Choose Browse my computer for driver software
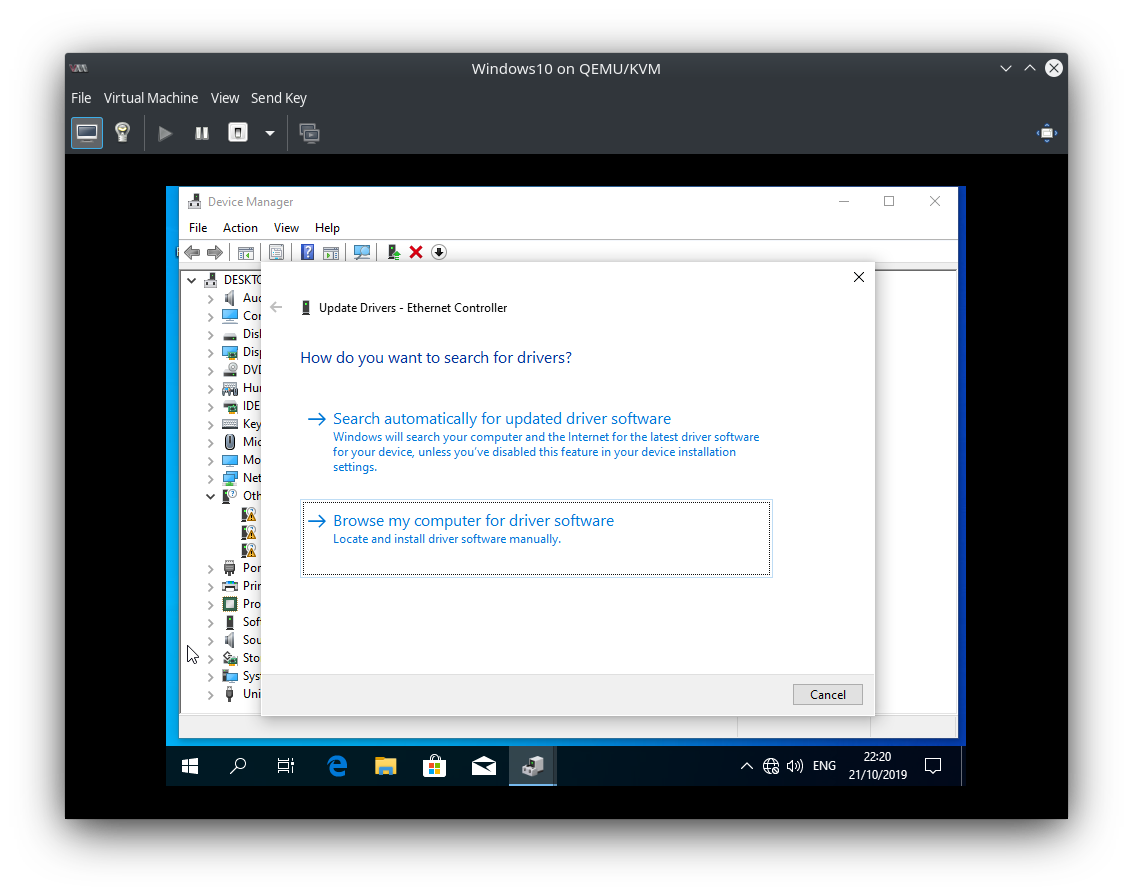 point(536,538)
